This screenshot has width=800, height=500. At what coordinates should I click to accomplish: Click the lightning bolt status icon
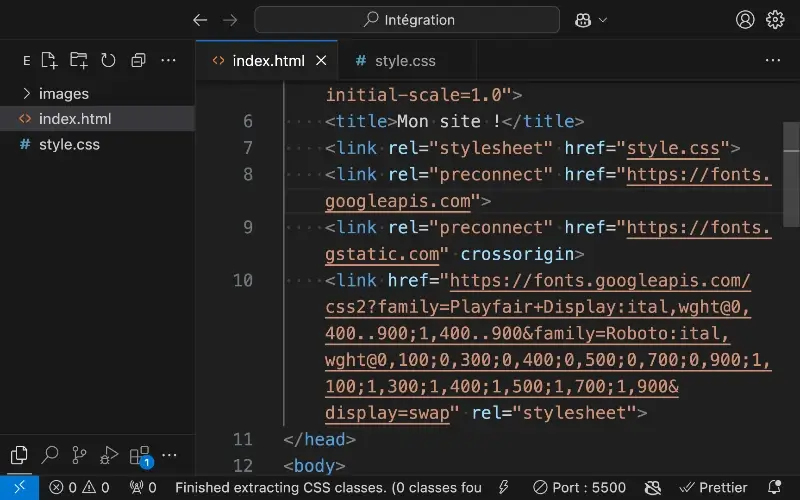tap(504, 488)
